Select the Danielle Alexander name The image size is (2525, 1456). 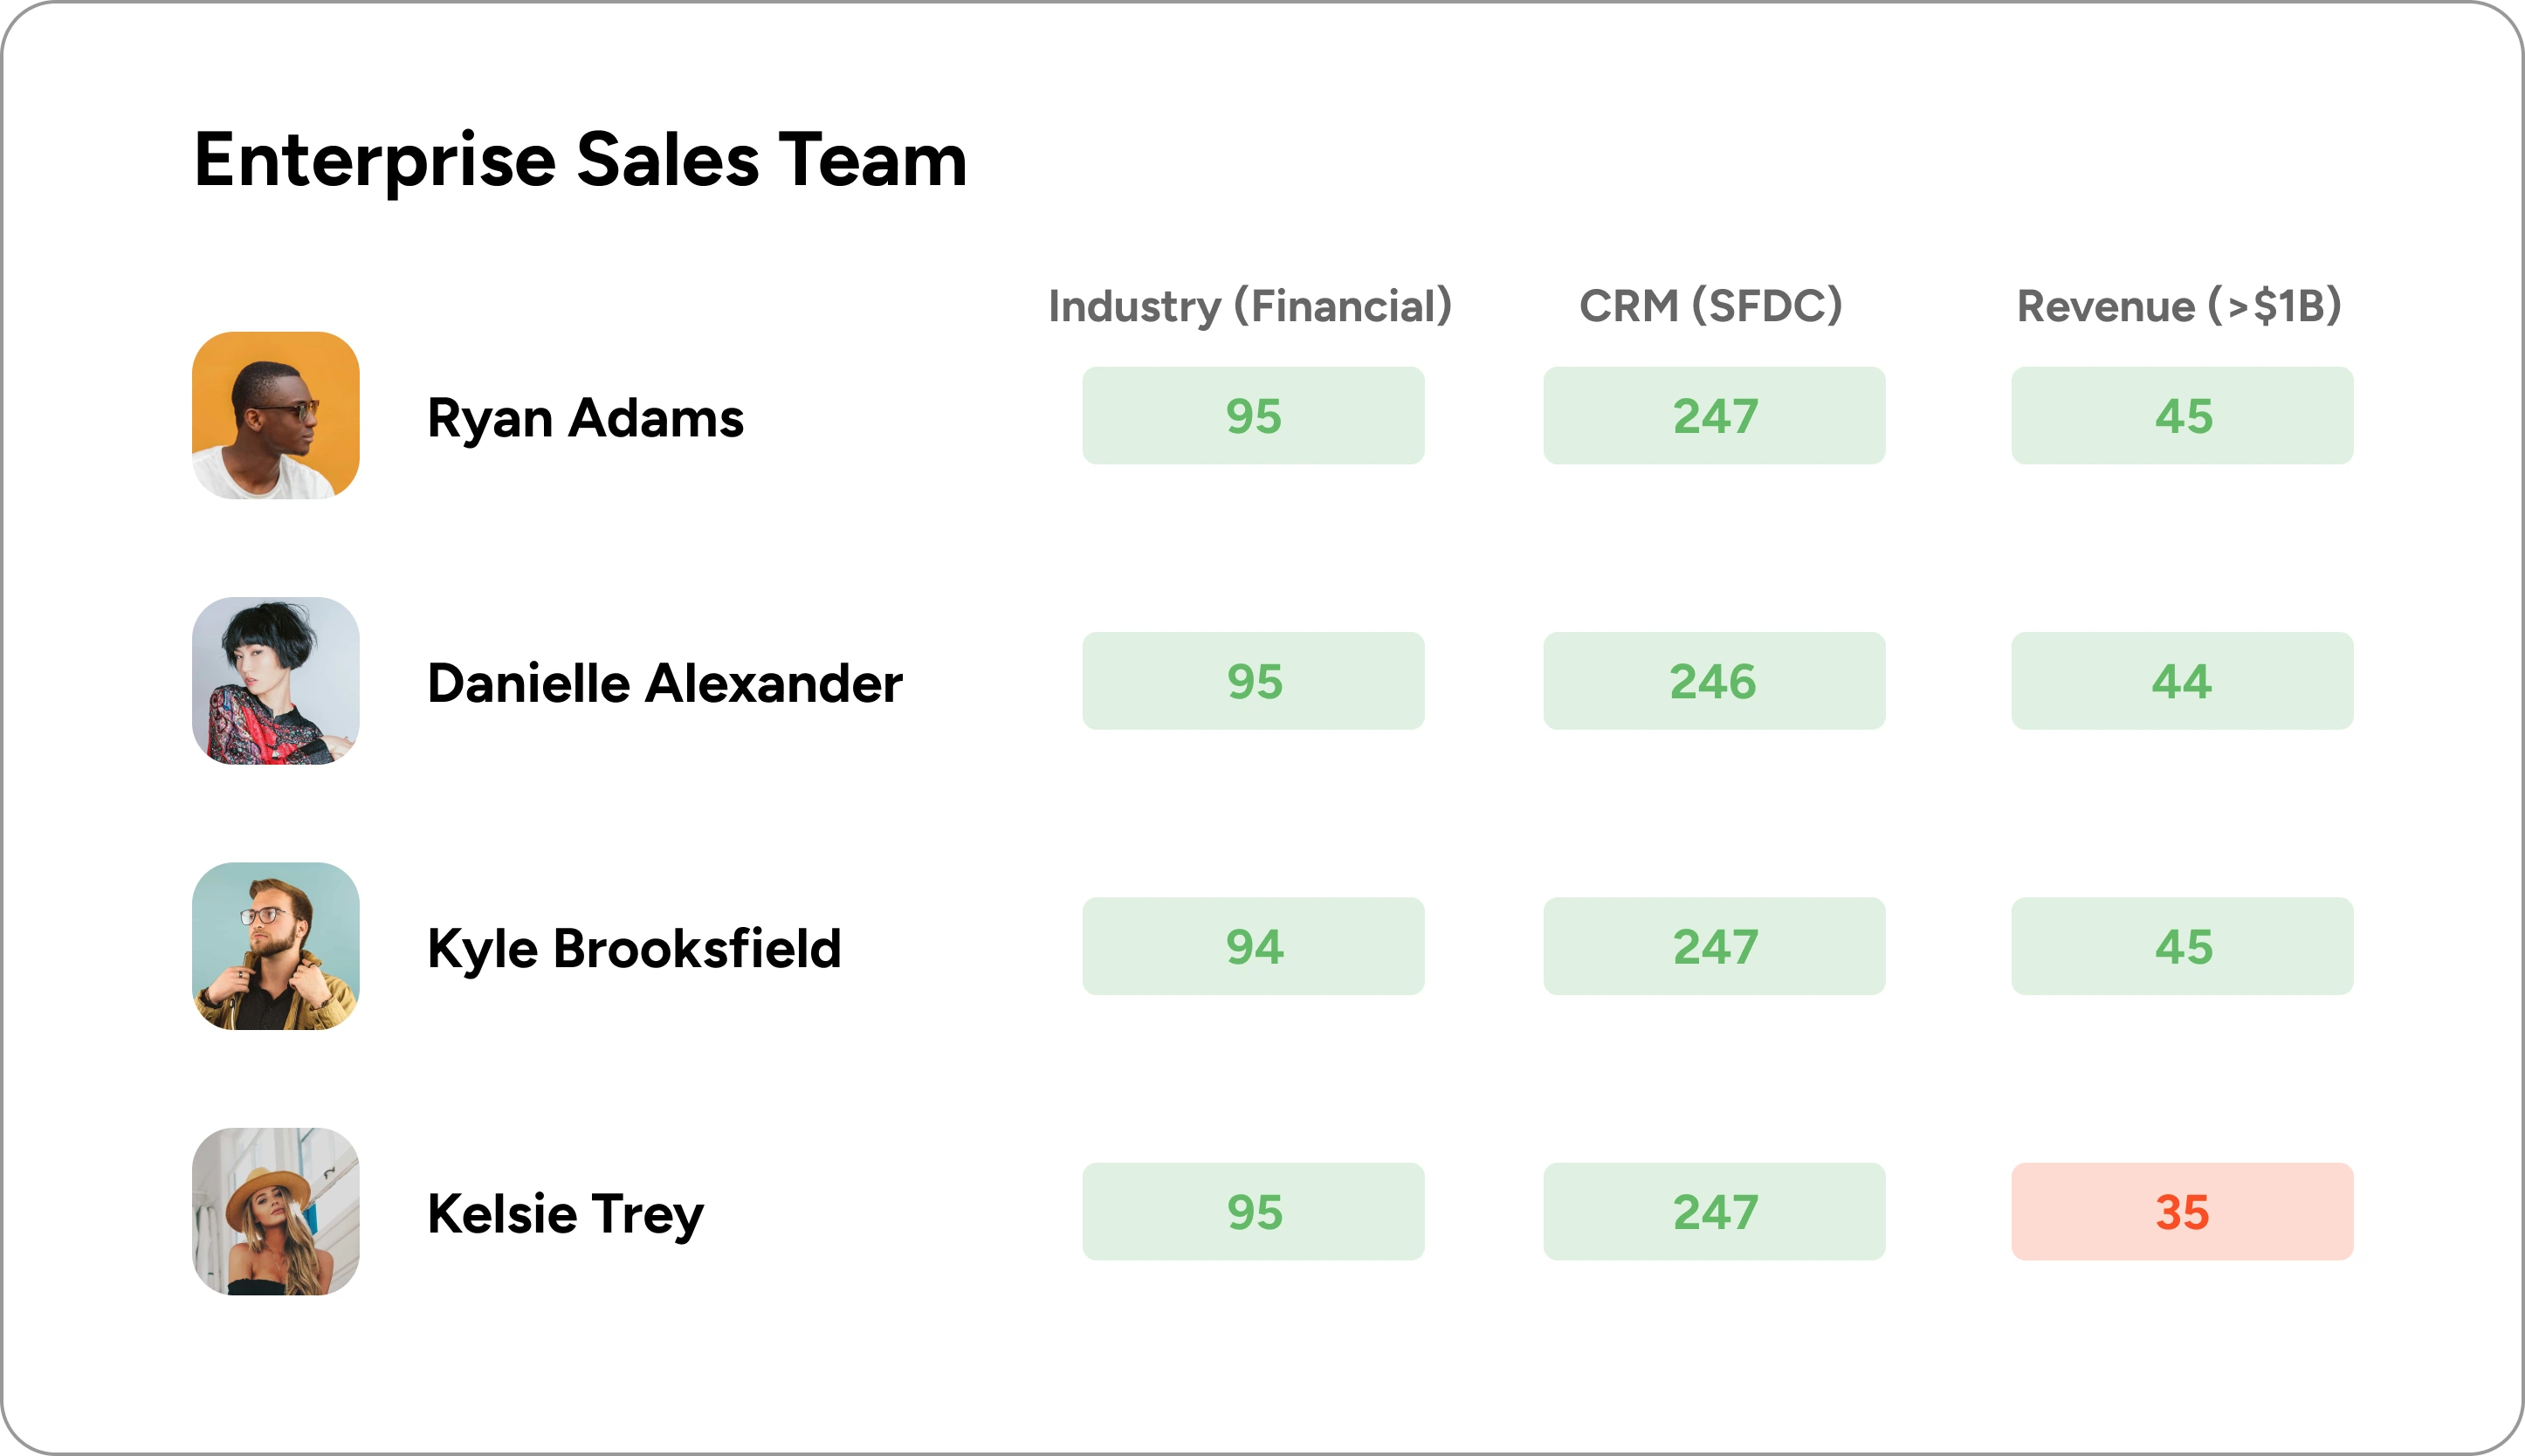(x=664, y=683)
